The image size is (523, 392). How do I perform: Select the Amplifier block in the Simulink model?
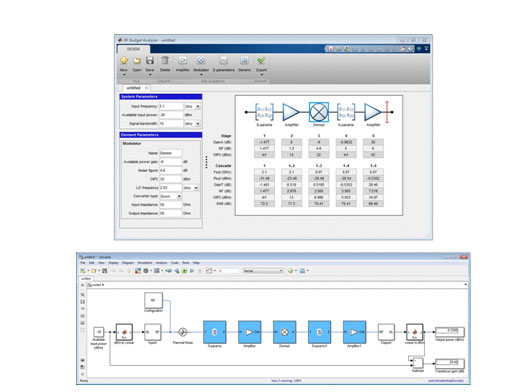click(249, 332)
